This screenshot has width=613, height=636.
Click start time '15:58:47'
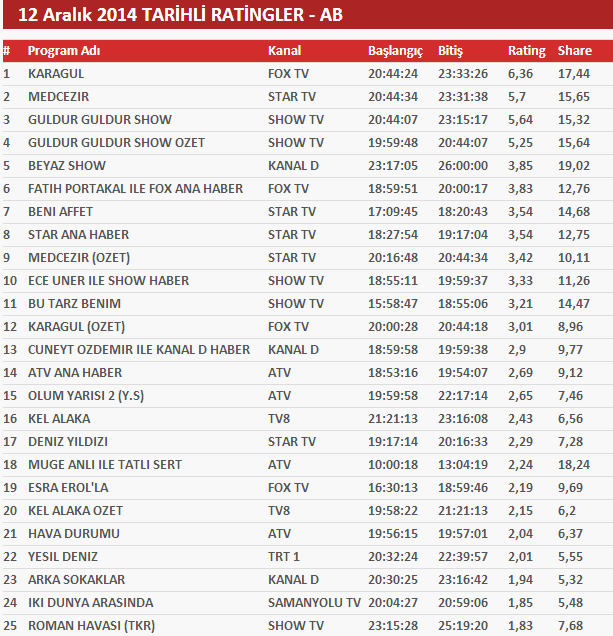[x=393, y=304]
